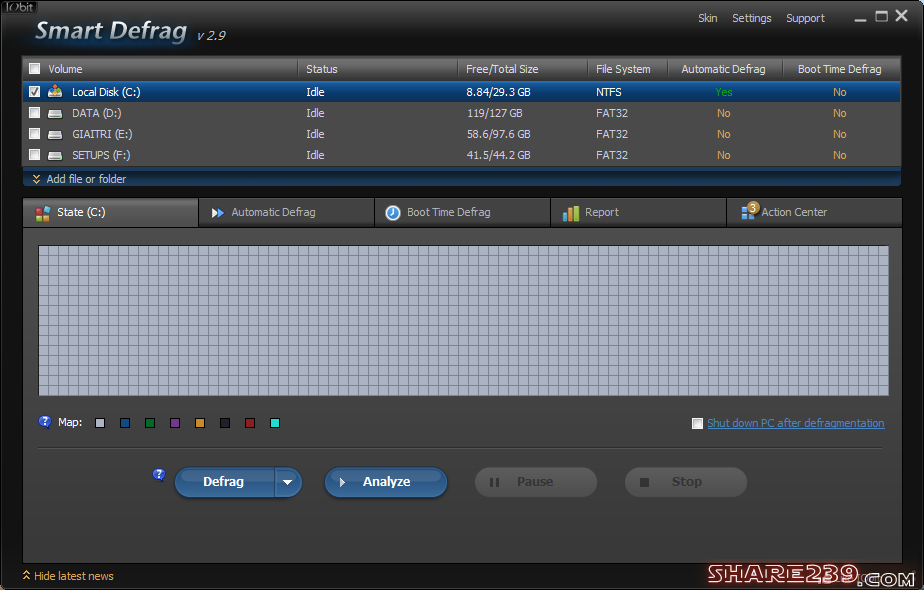924x590 pixels.
Task: Minimize the Smart Defrag window
Action: point(860,18)
